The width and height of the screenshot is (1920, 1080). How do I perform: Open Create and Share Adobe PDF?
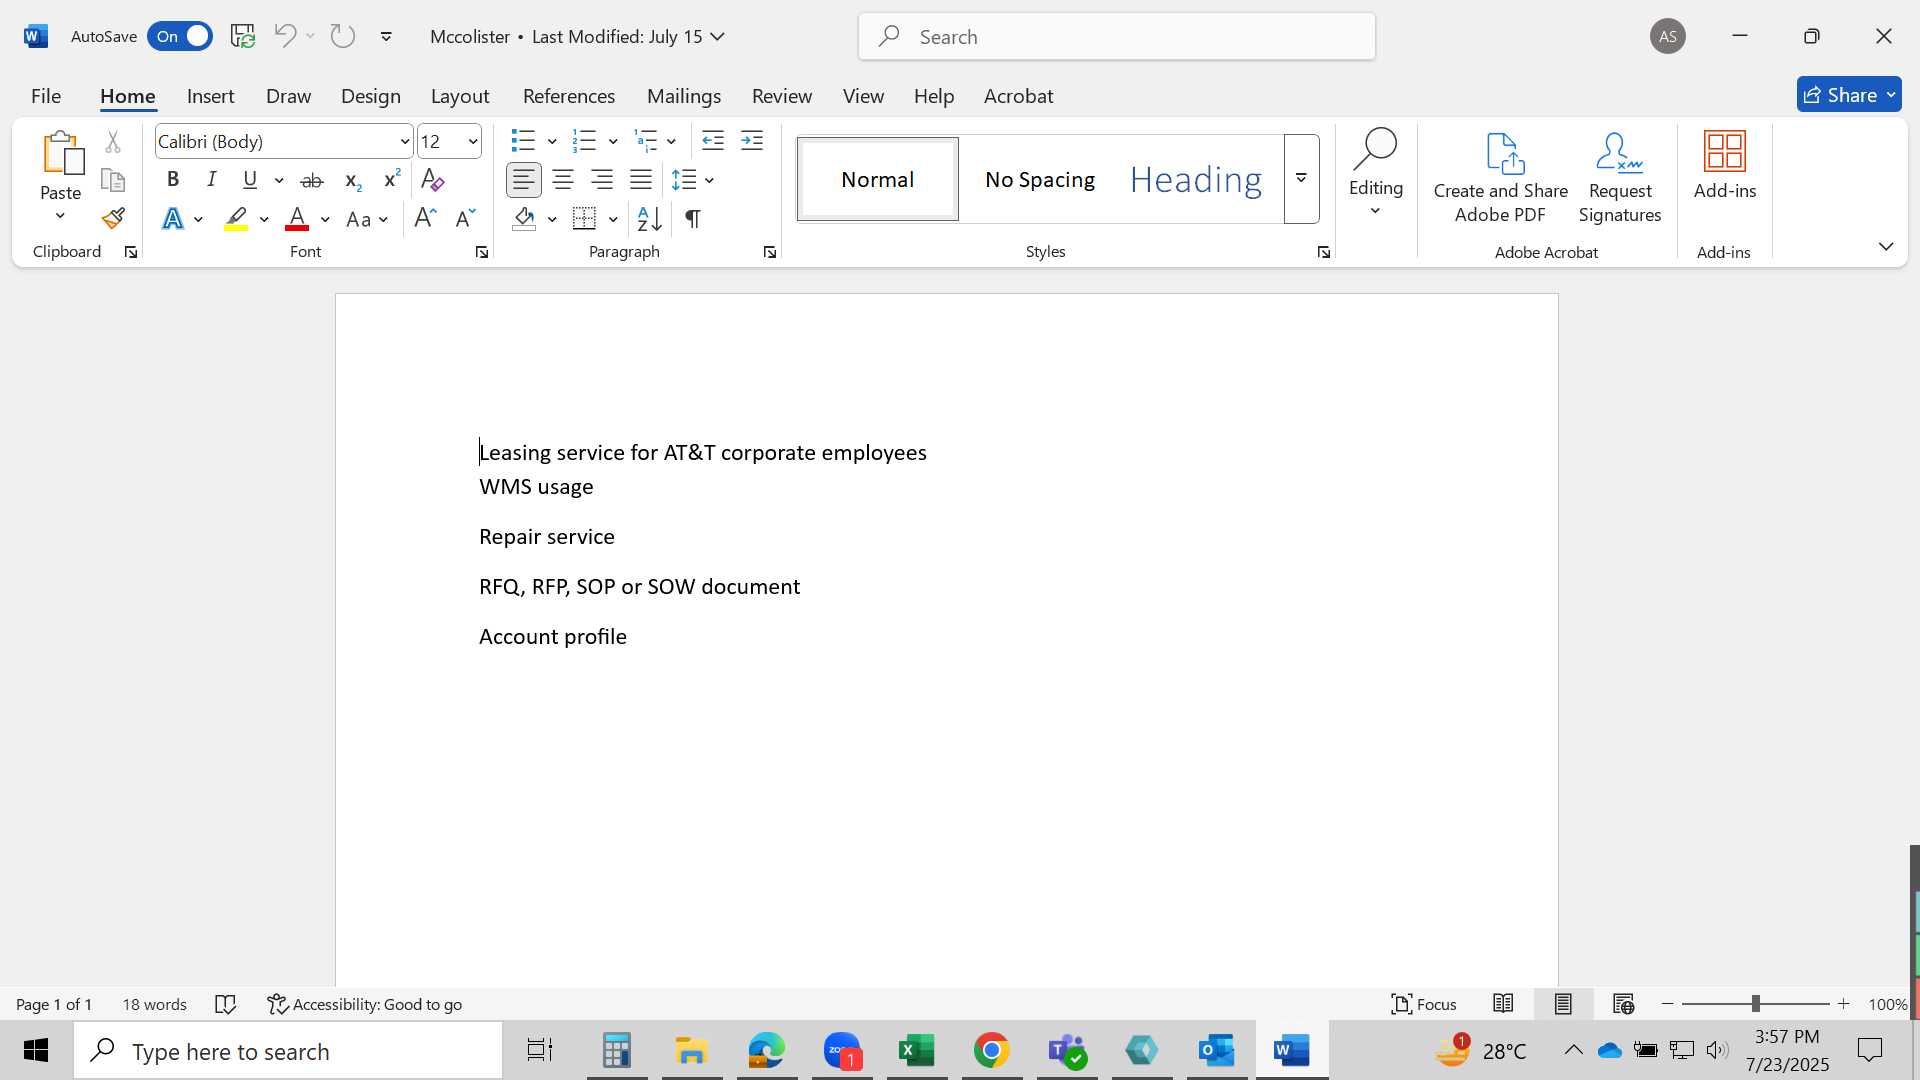1501,178
